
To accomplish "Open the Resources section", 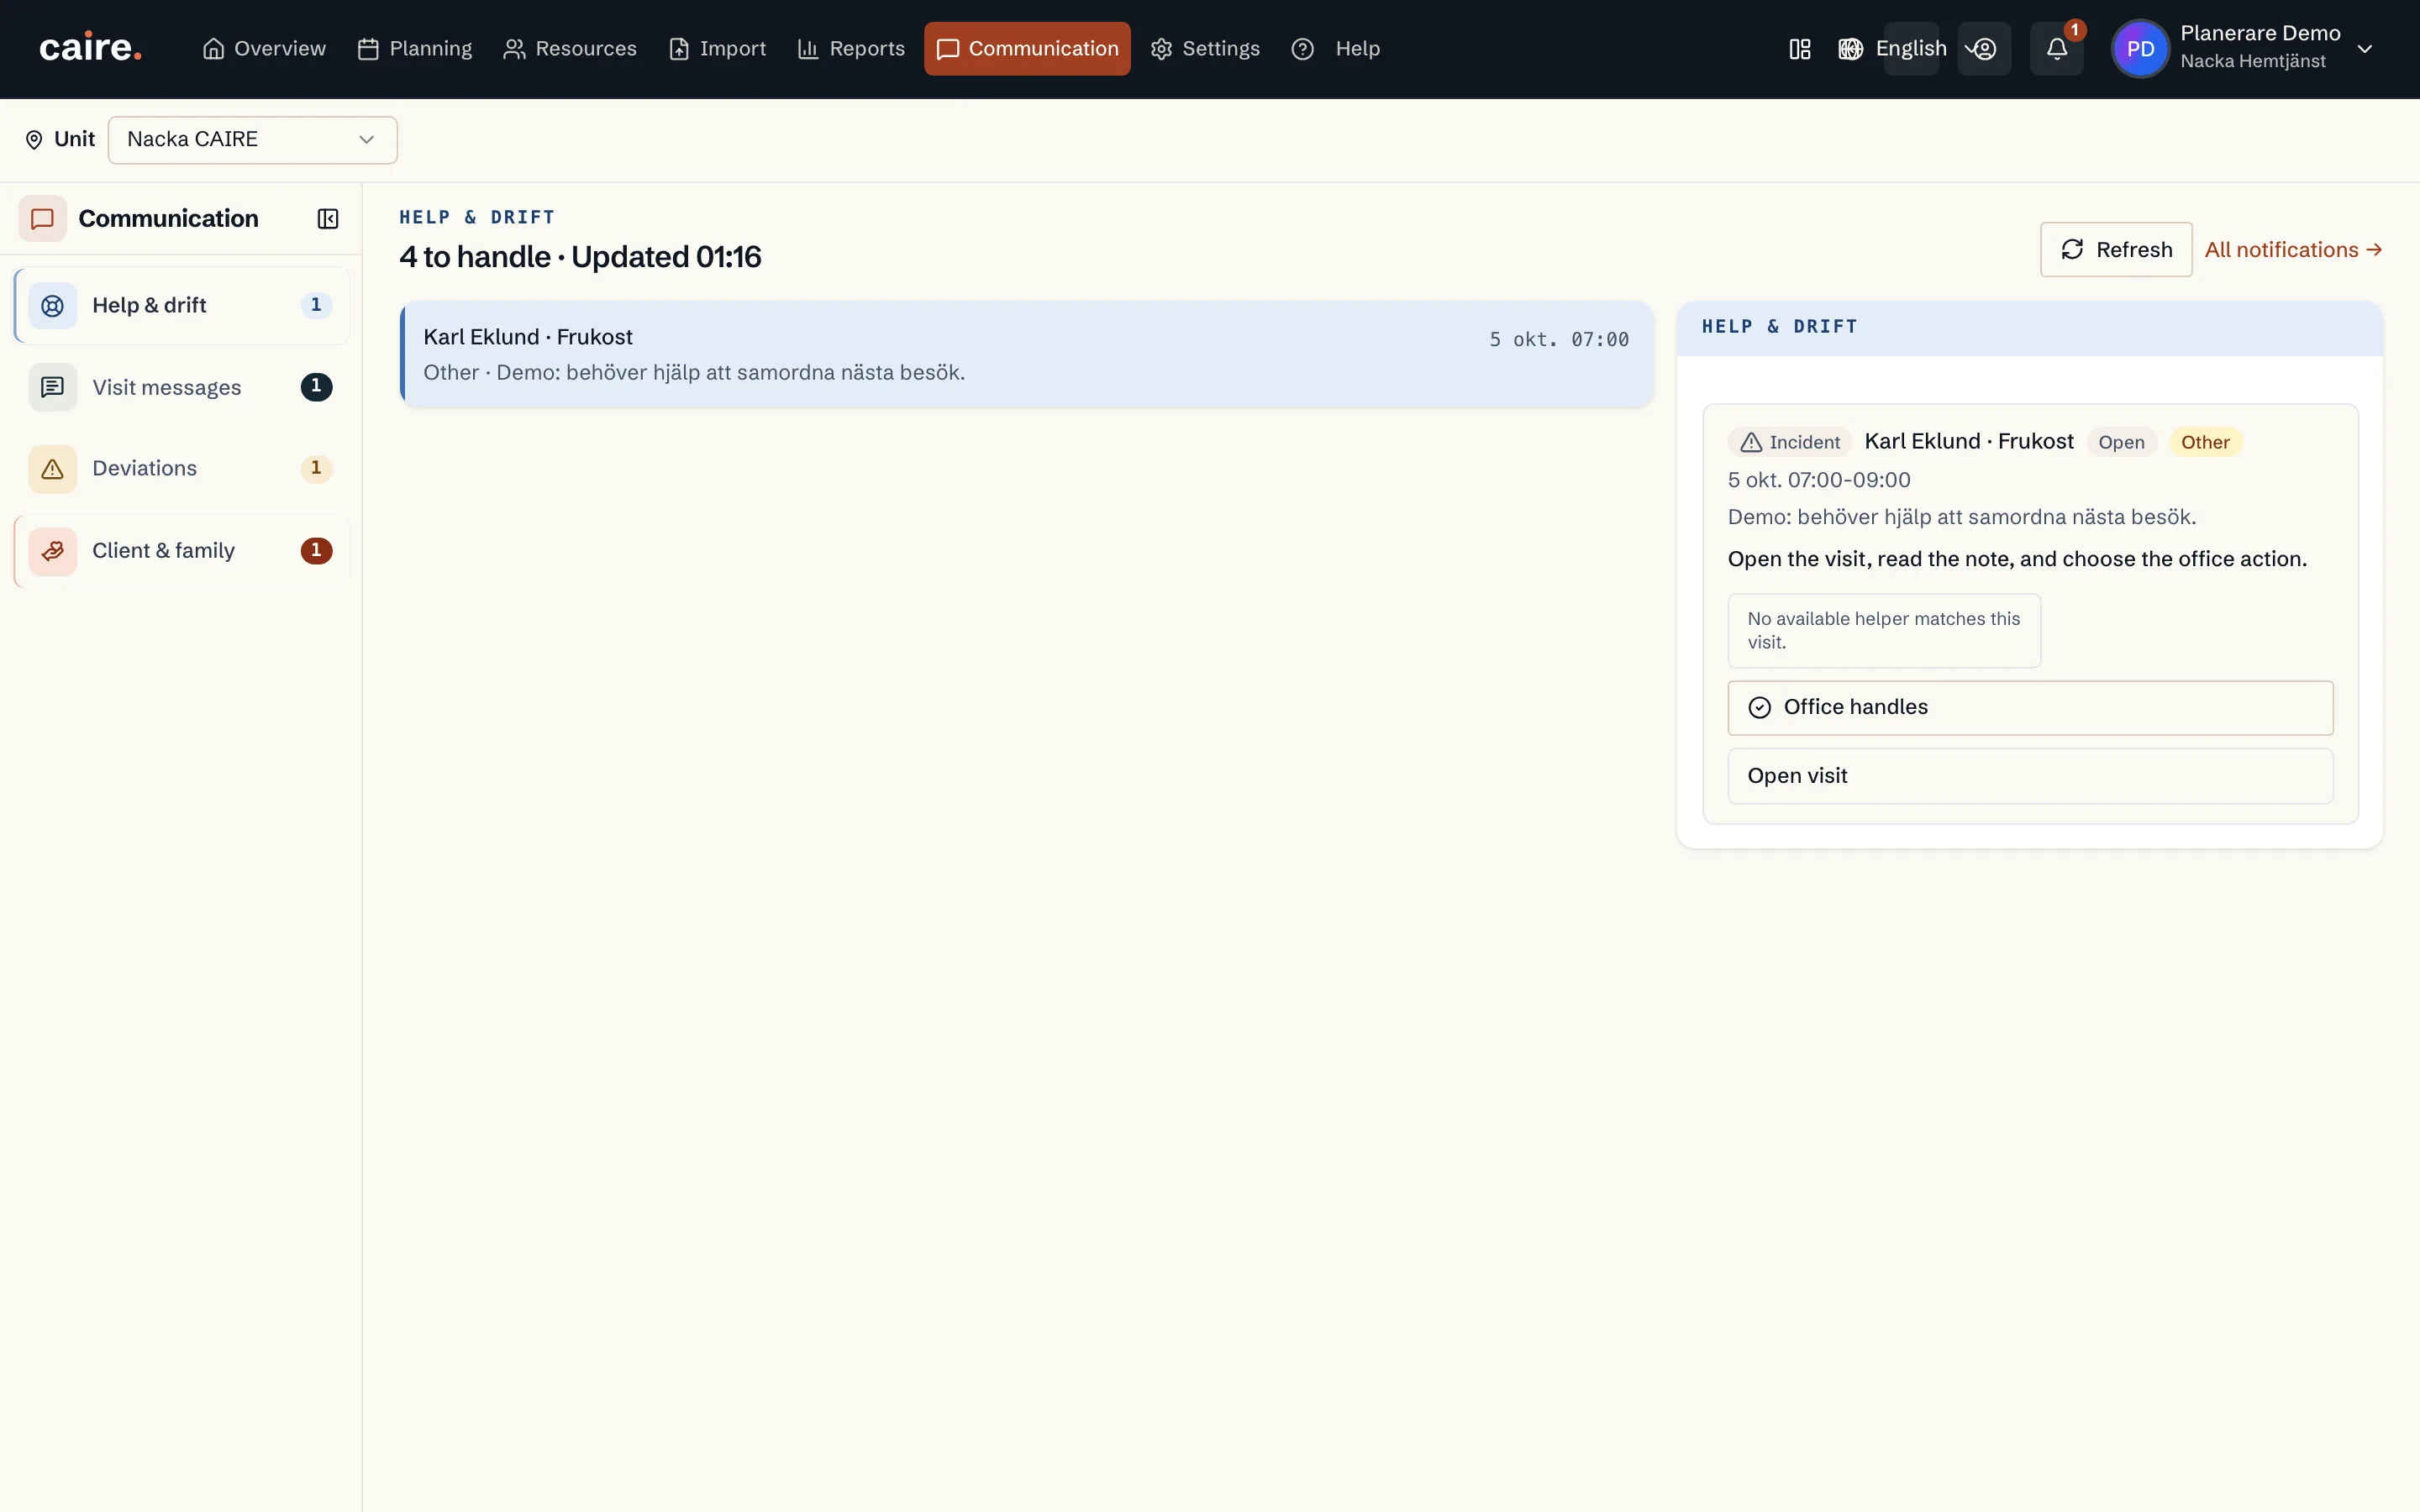I will (570, 49).
